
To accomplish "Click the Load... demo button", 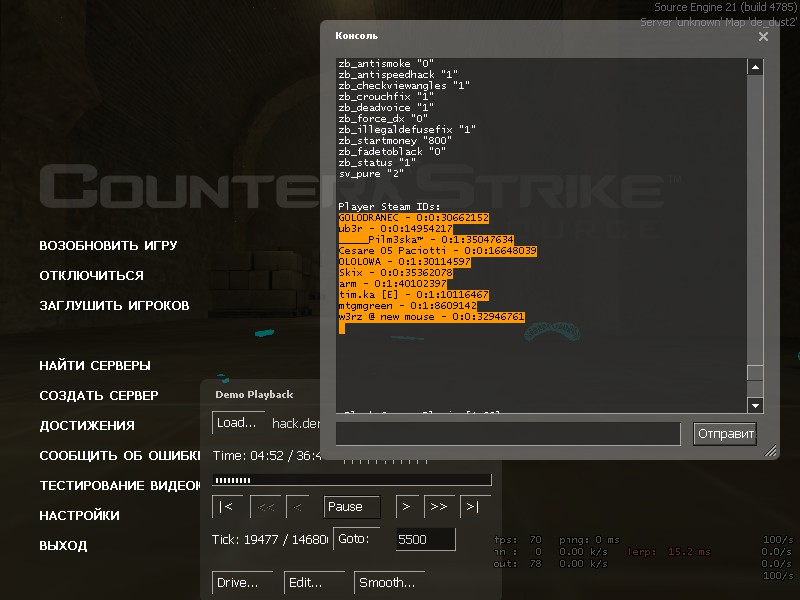I will 238,423.
